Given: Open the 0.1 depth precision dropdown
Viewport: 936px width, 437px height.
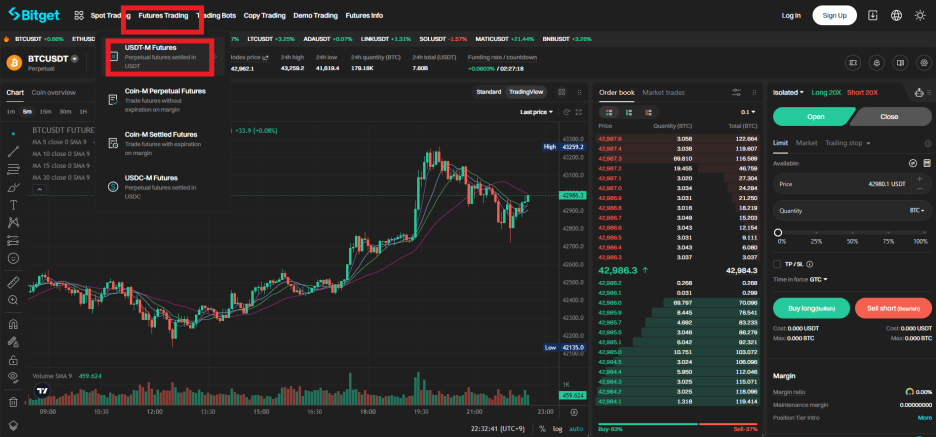Looking at the screenshot, I should (x=748, y=112).
